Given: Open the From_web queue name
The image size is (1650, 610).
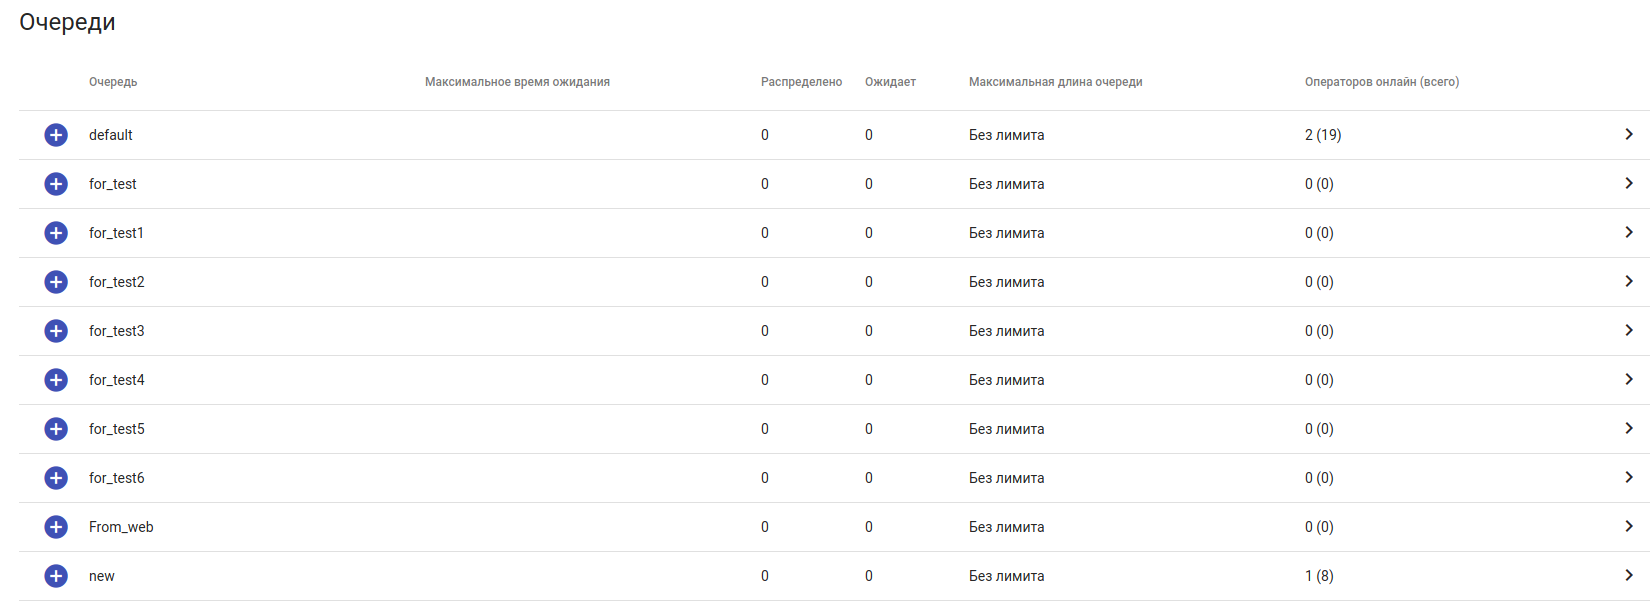Looking at the screenshot, I should (x=121, y=527).
